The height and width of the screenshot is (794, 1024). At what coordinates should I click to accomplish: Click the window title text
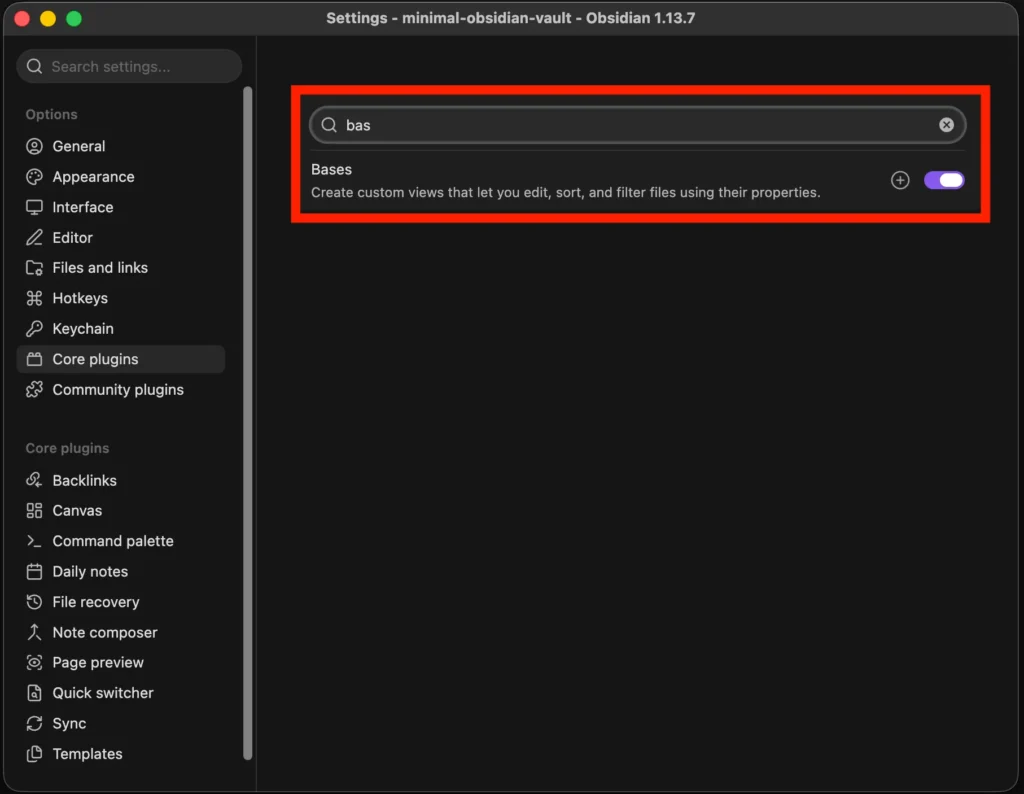click(511, 18)
